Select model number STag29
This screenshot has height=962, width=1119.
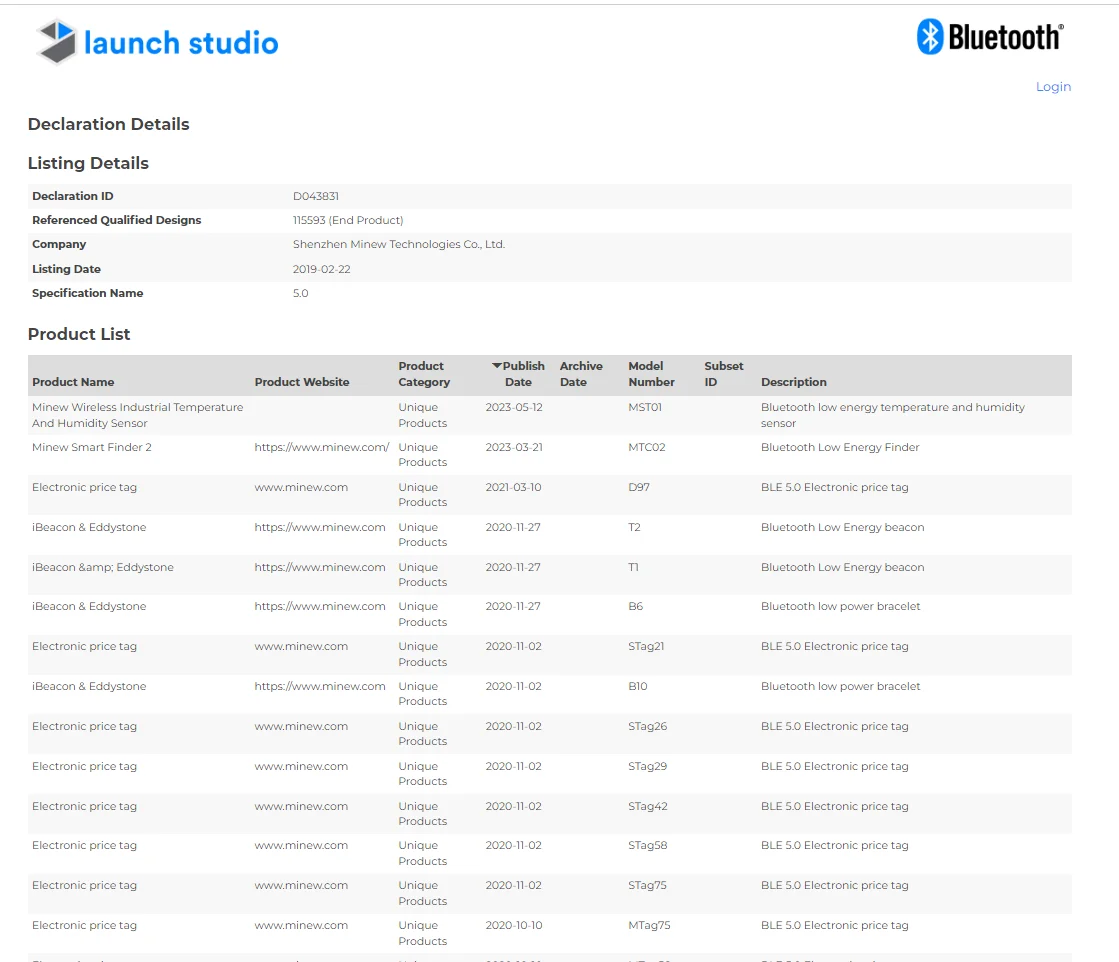pos(647,766)
